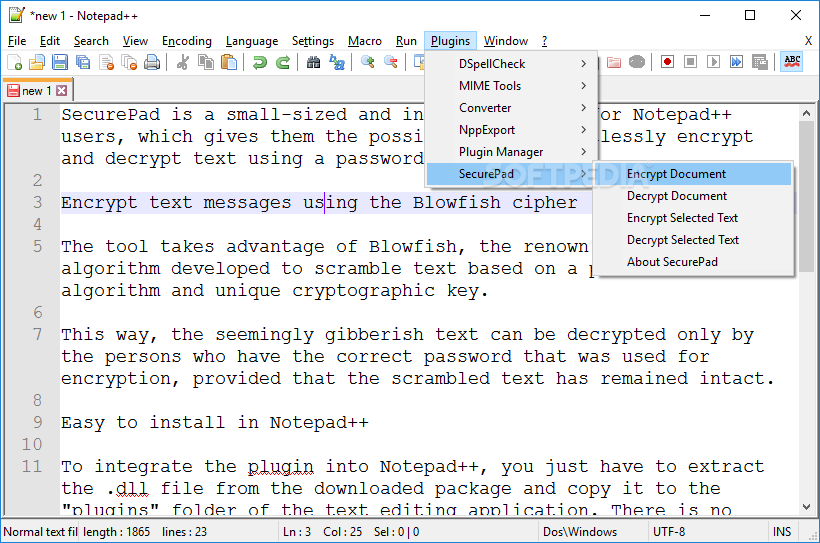Open the Language menu

(252, 41)
